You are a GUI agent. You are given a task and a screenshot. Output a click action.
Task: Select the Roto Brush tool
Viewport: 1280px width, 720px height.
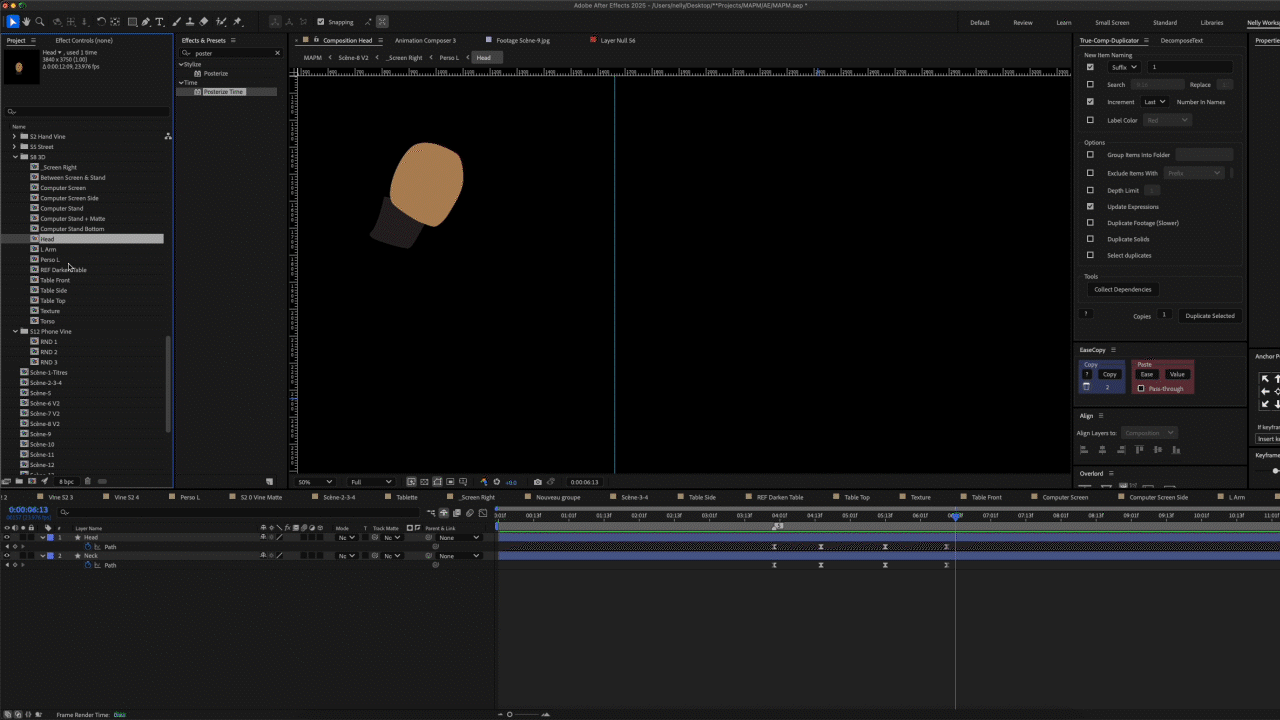[x=222, y=22]
